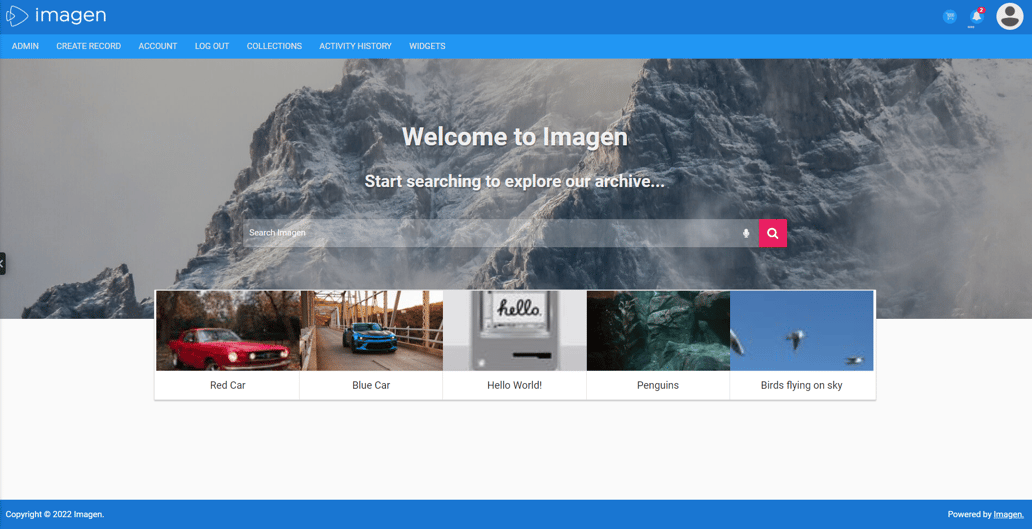This screenshot has height=529, width=1032.
Task: Activate voice search microphone icon
Action: pos(746,233)
